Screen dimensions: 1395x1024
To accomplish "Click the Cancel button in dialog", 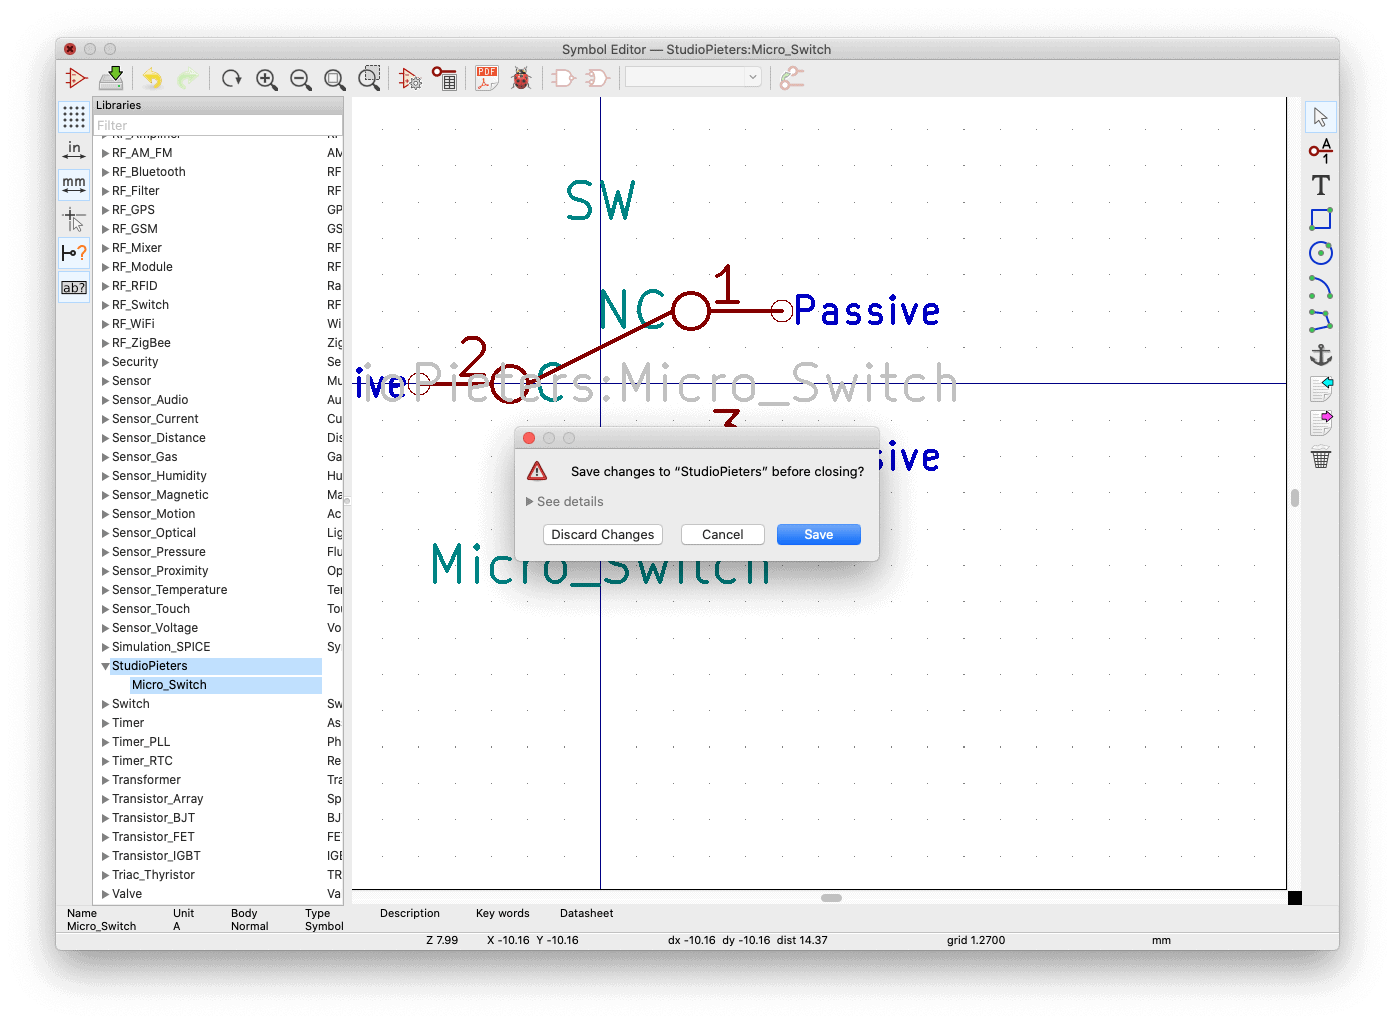I will 723,535.
